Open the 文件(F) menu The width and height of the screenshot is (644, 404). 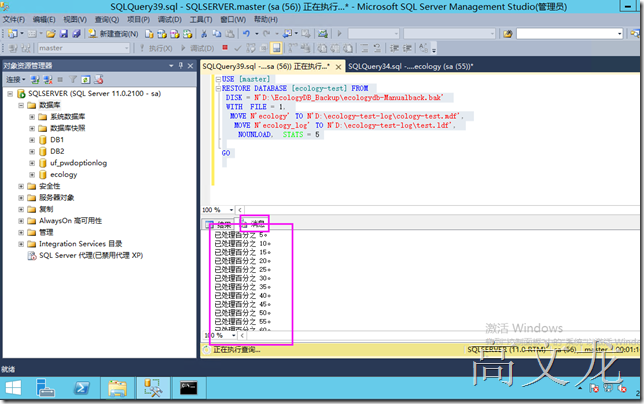(14, 19)
